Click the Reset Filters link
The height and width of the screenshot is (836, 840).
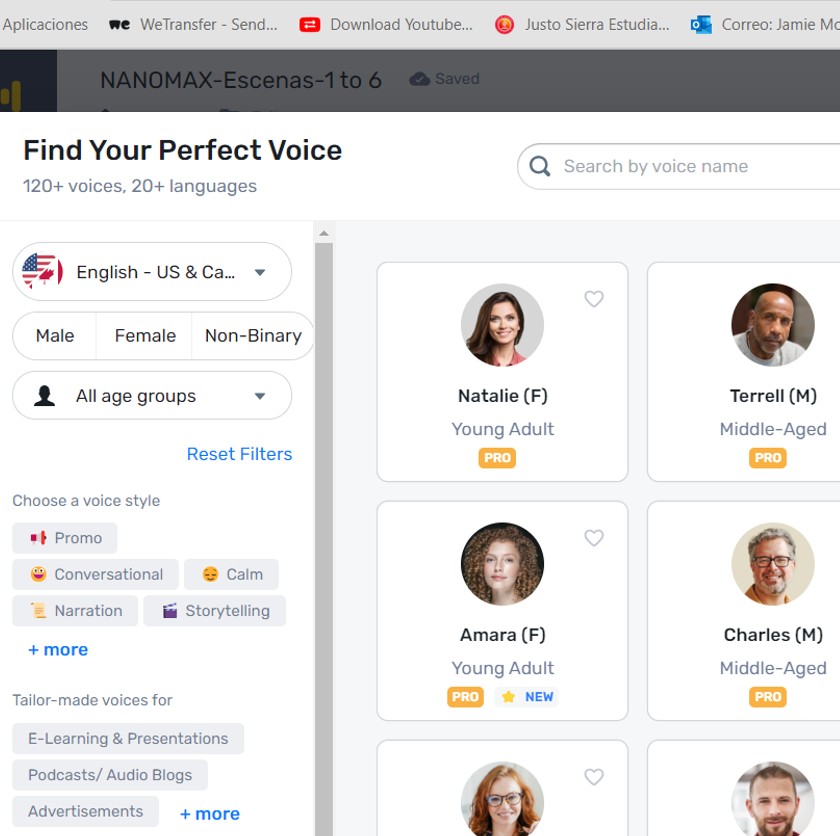point(239,454)
